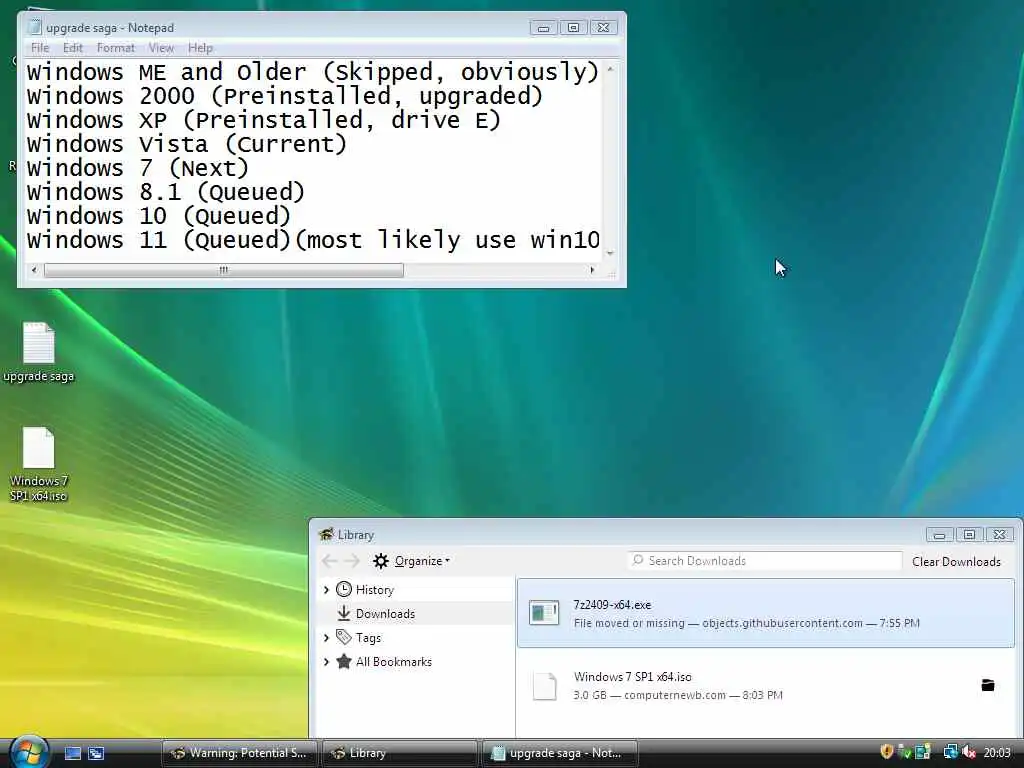Click the Notepad title bar icon
The width and height of the screenshot is (1024, 768).
pos(35,27)
